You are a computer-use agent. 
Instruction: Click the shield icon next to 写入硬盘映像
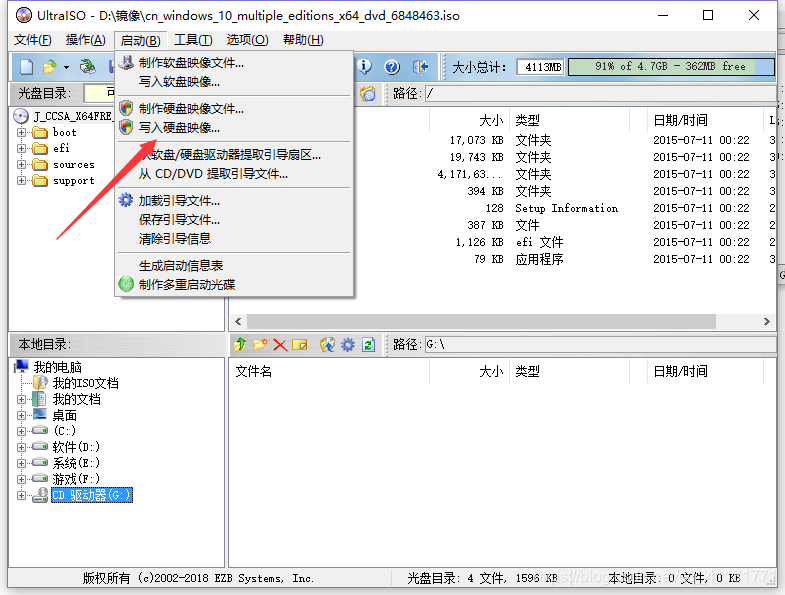pyautogui.click(x=126, y=127)
